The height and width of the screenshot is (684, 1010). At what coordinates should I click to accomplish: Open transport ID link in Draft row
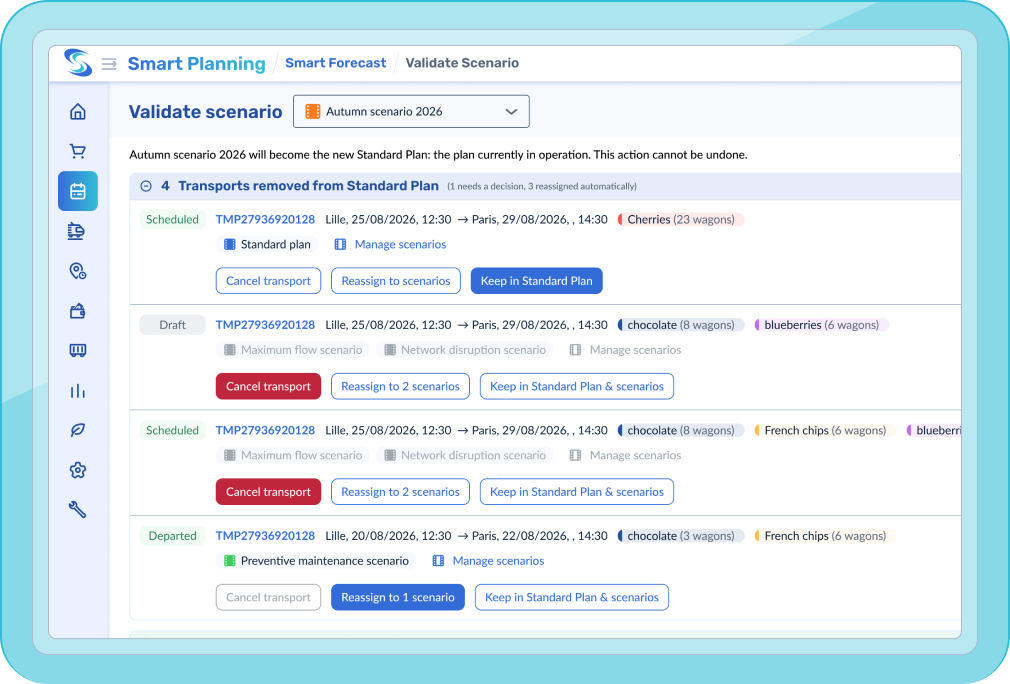[x=265, y=325]
